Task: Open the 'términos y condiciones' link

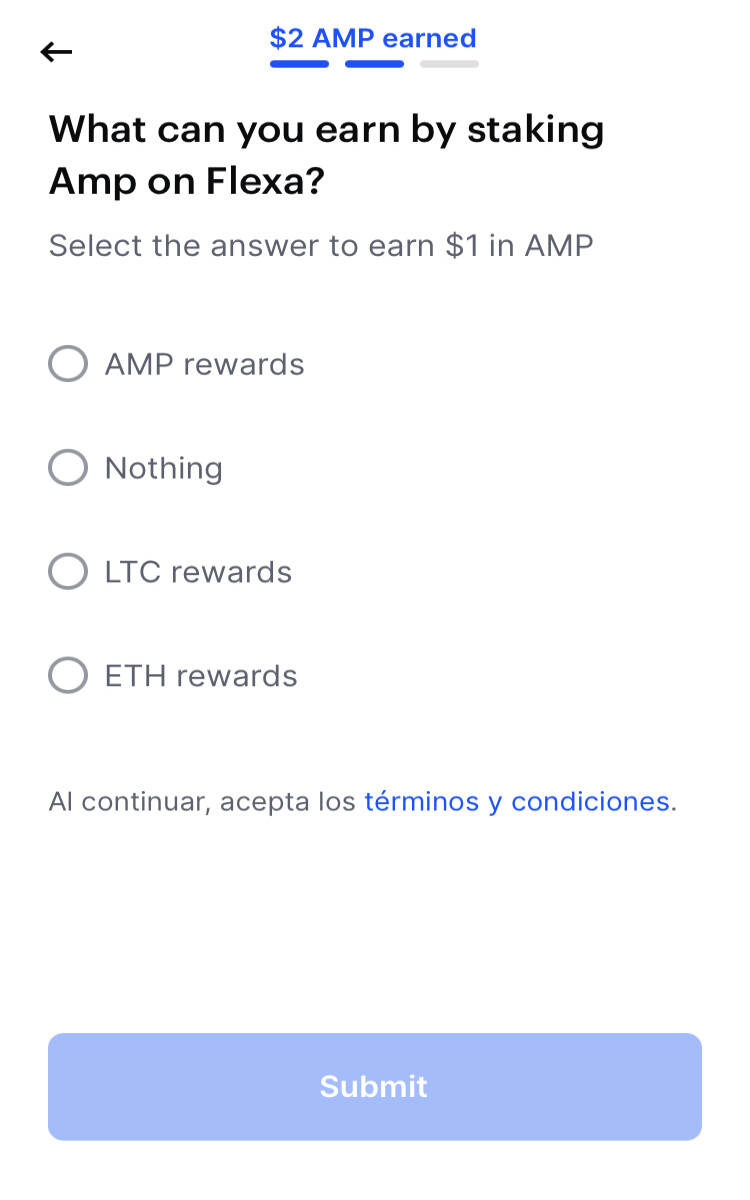Action: pyautogui.click(x=517, y=801)
